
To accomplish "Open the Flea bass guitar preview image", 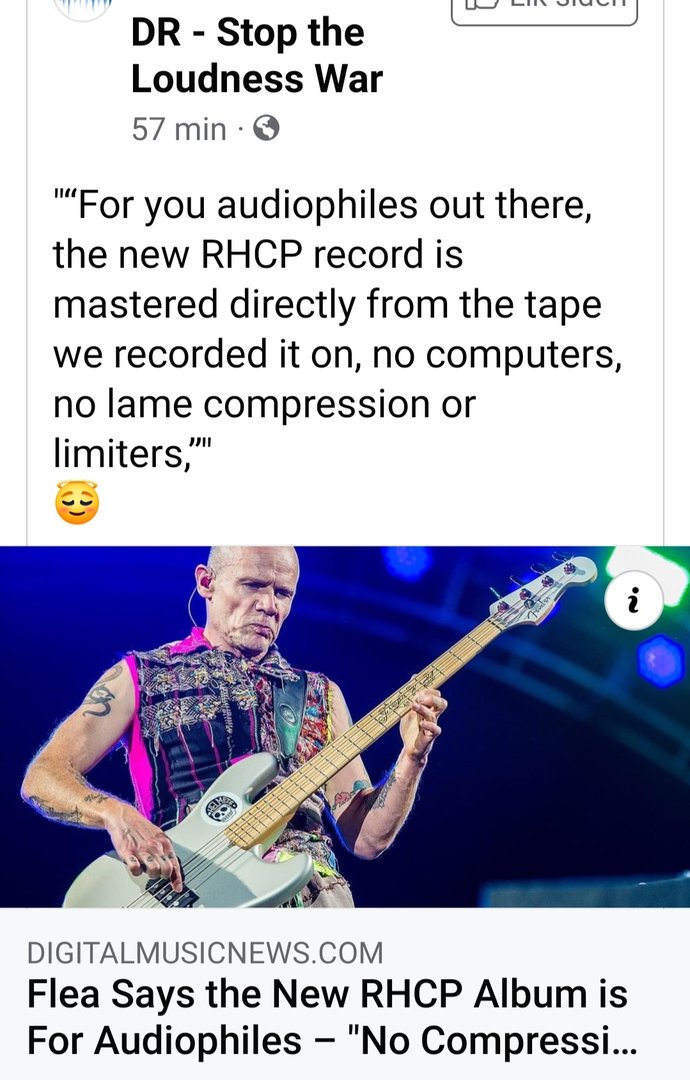I will coord(345,727).
